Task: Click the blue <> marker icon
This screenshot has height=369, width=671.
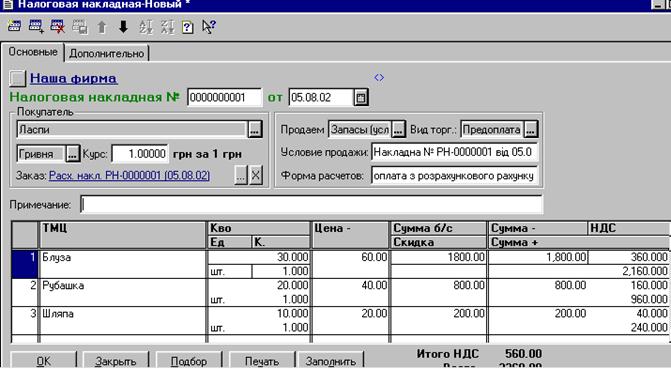Action: 379,77
